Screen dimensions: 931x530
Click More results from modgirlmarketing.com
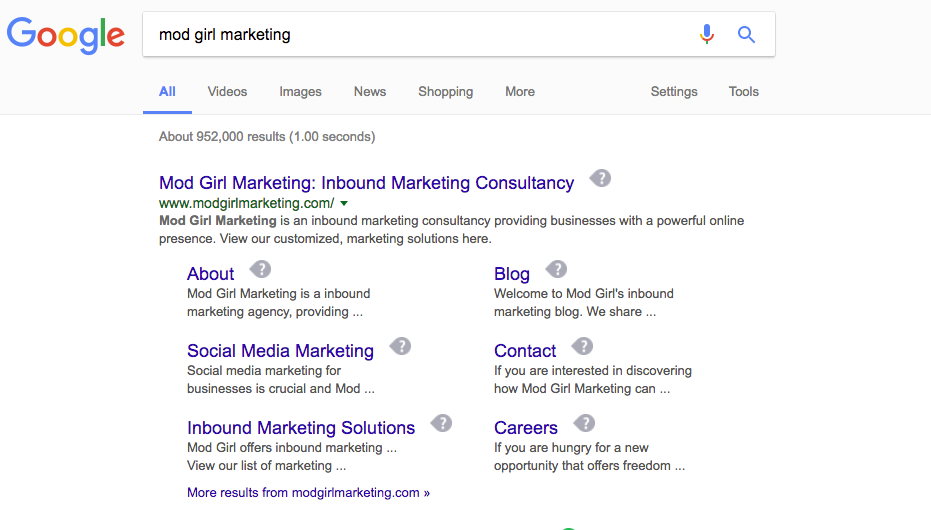click(308, 493)
